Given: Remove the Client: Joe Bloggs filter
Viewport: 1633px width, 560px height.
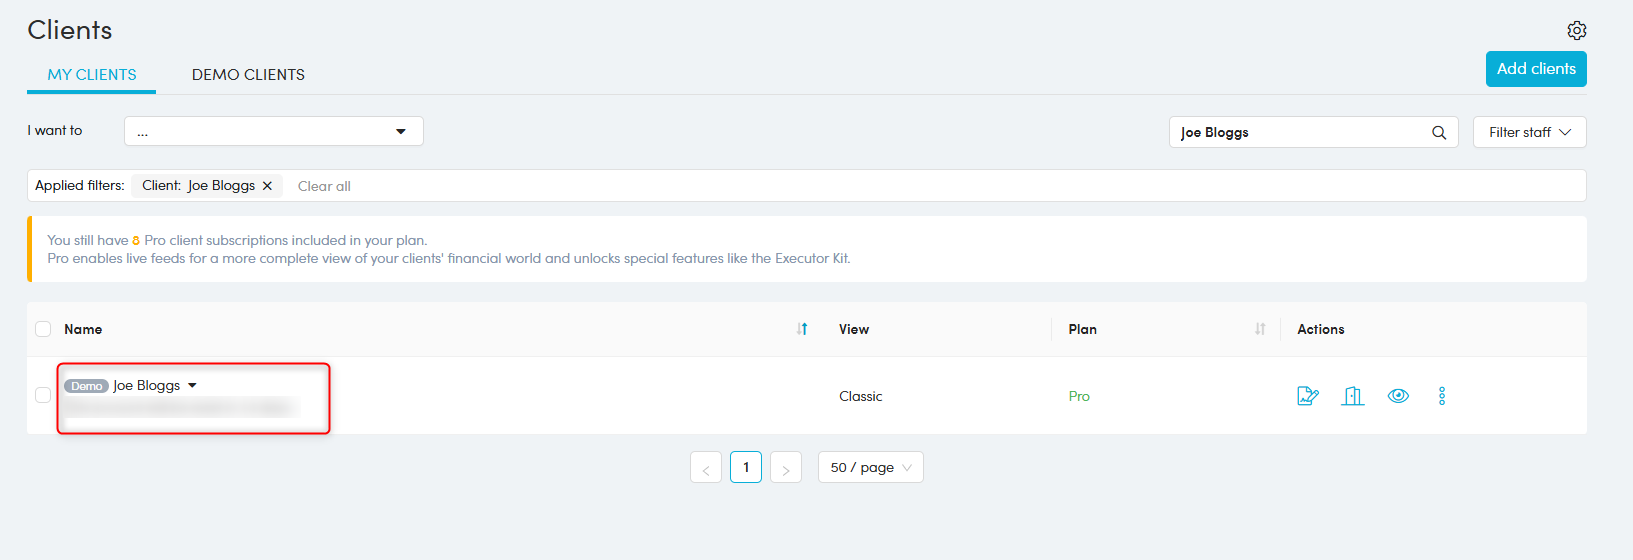Looking at the screenshot, I should click(267, 186).
